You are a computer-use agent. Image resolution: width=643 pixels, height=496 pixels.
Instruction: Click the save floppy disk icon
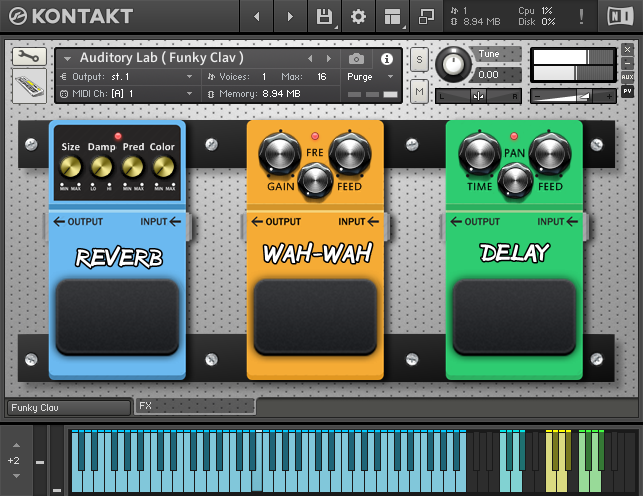coord(324,16)
